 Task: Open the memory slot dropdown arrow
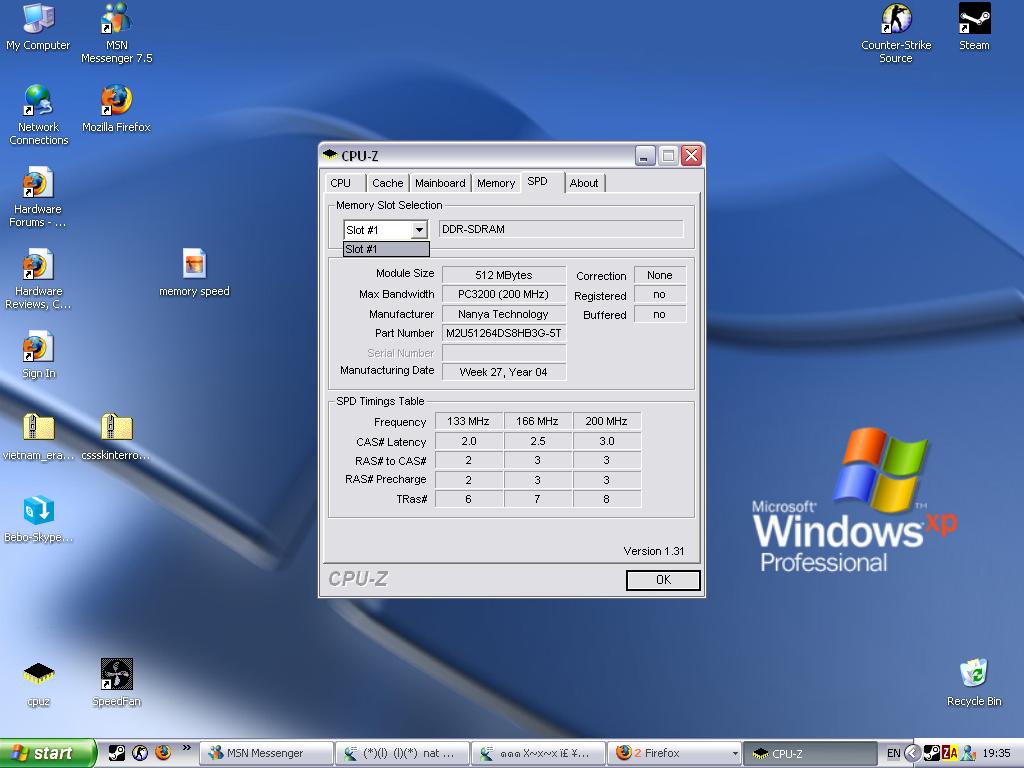pyautogui.click(x=419, y=229)
